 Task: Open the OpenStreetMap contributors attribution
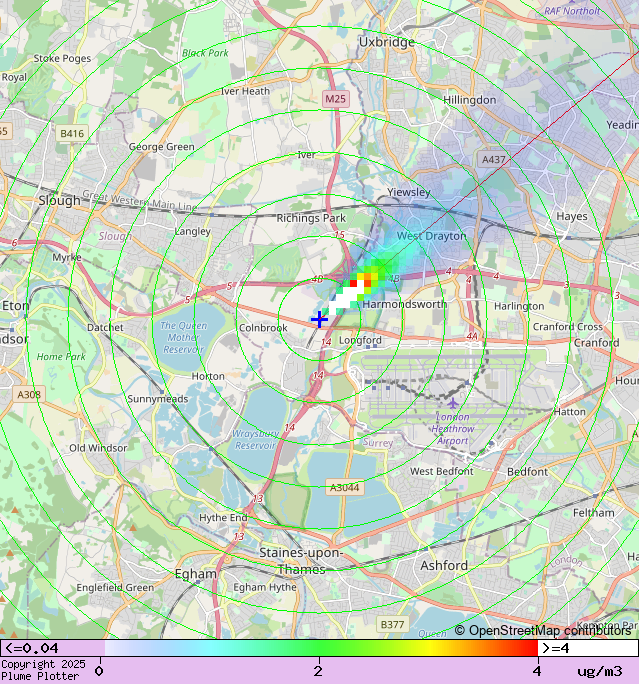(543, 631)
